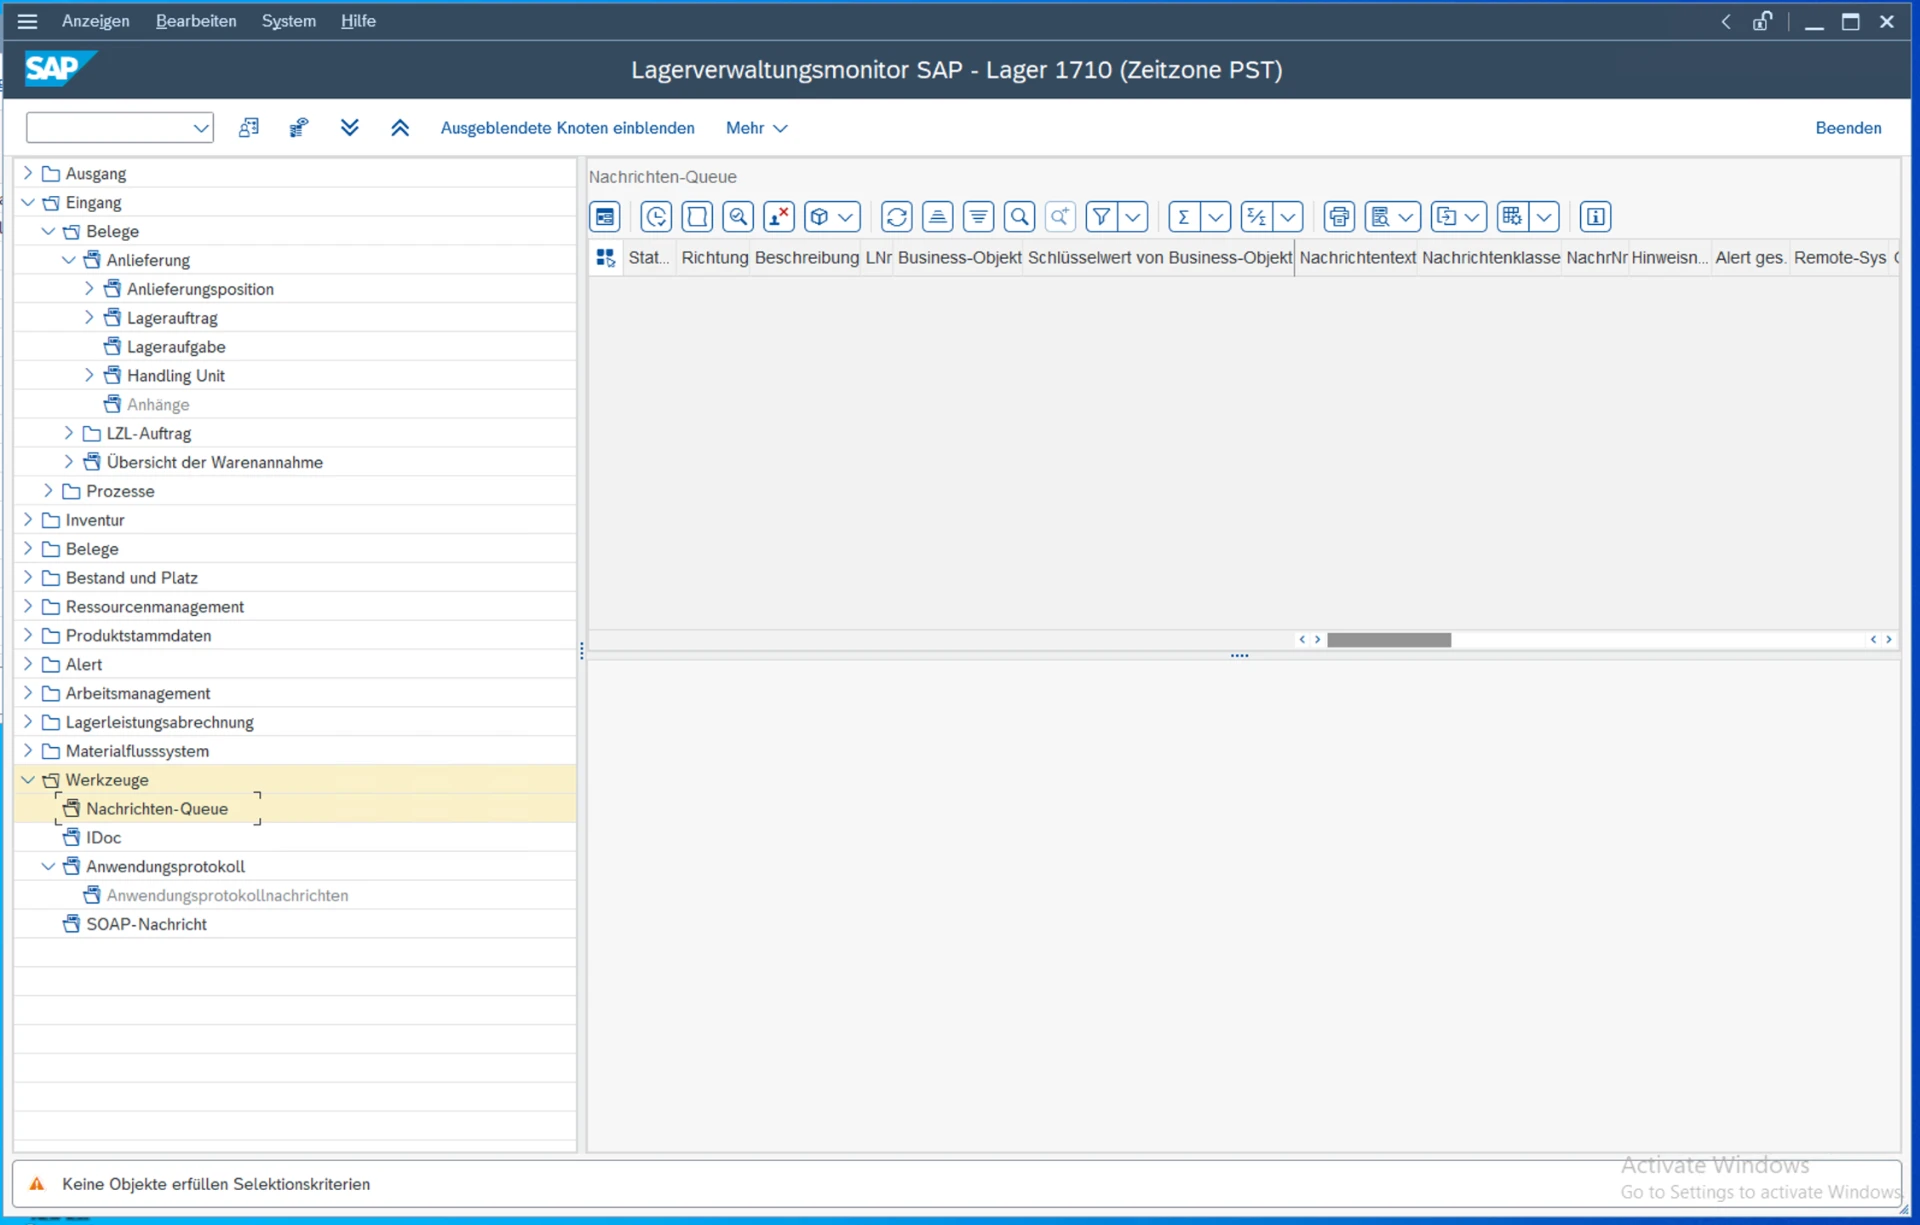Image resolution: width=1920 pixels, height=1225 pixels.
Task: Click the first icon left of the eye icon
Action: [x=249, y=128]
